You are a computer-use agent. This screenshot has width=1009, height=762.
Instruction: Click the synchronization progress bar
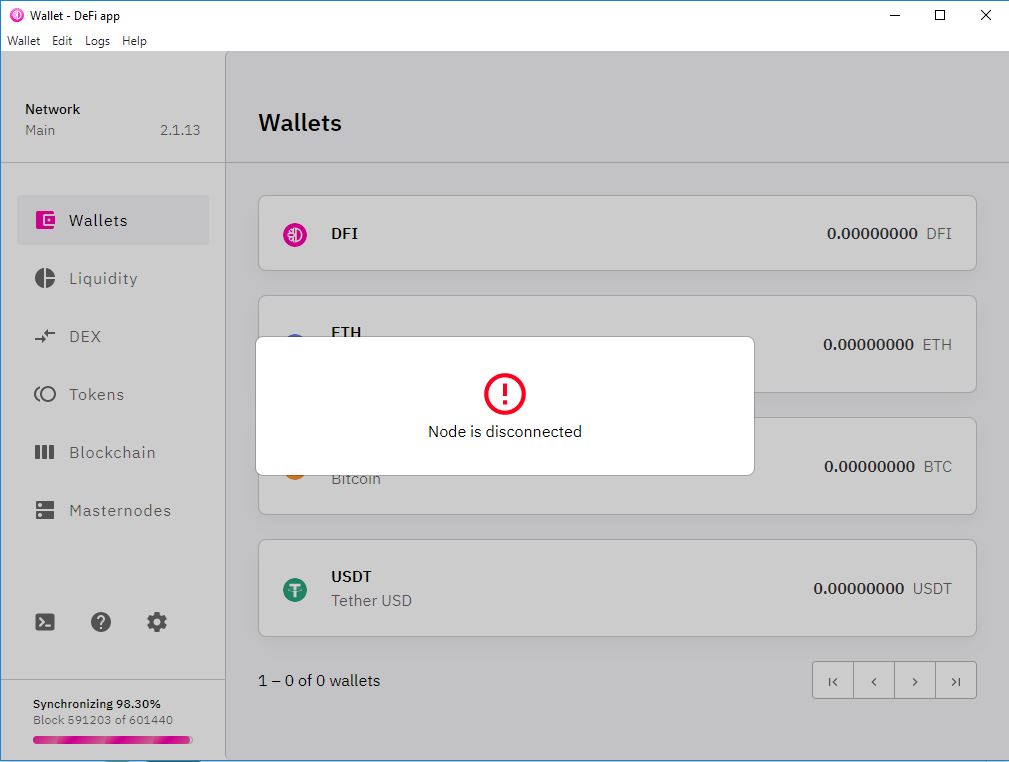coord(112,740)
